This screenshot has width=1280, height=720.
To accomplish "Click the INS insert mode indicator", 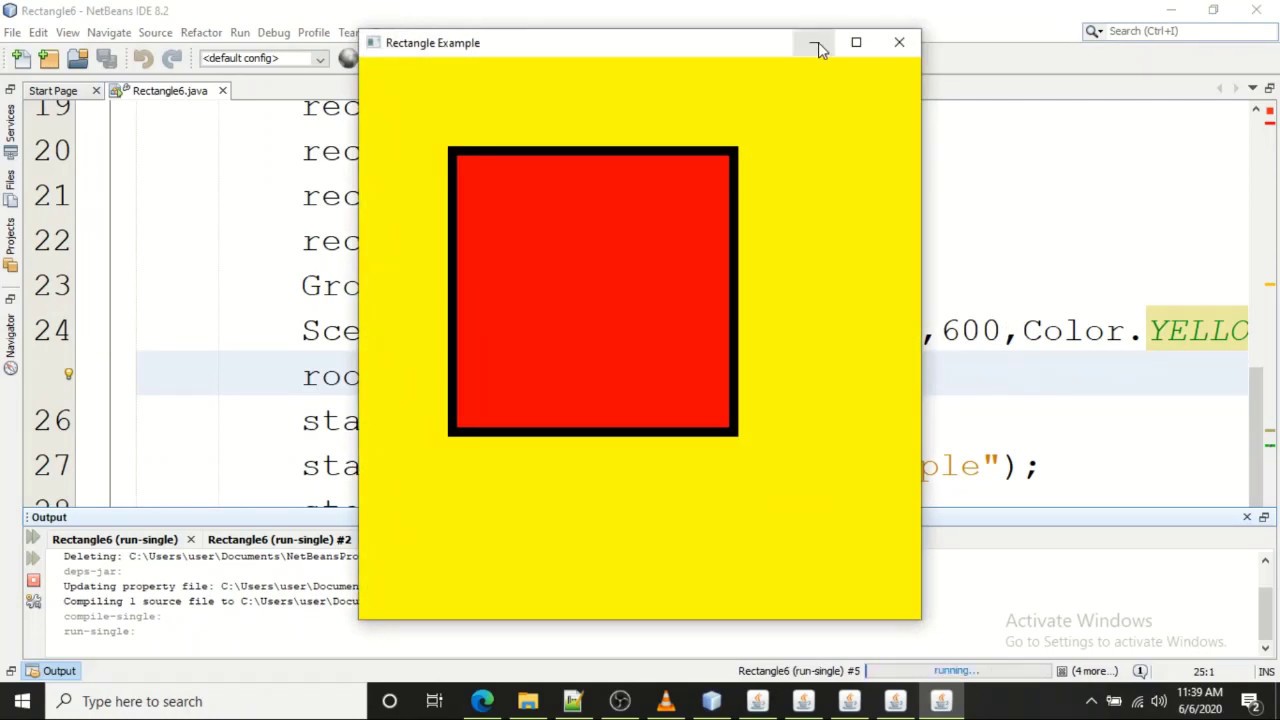I will [x=1266, y=672].
